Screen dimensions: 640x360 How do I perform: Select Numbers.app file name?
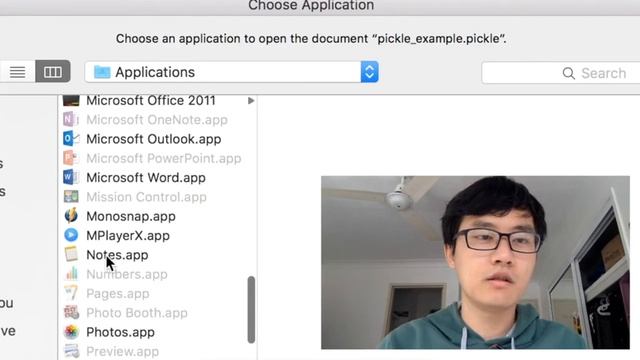(127, 274)
